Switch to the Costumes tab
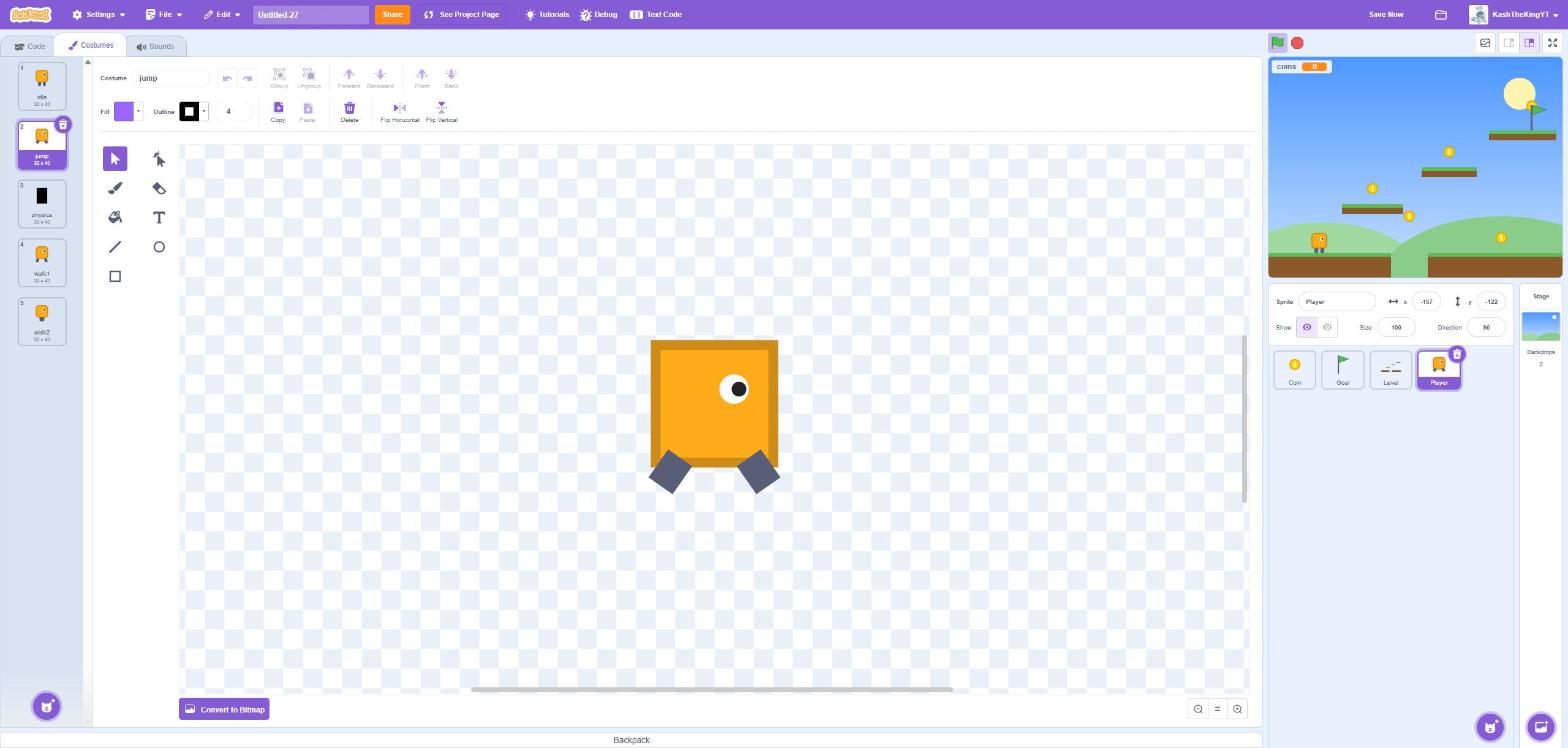Screen dimensions: 1568x748 click(x=91, y=46)
